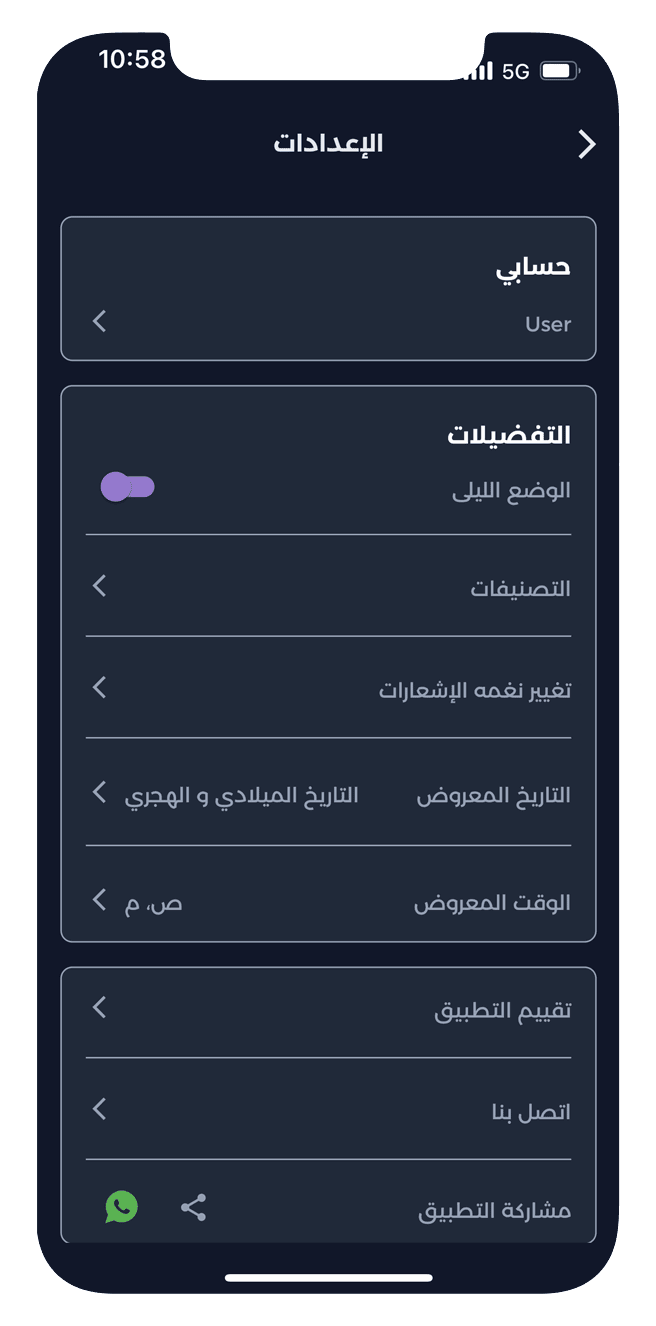
Task: Toggle the purple night mode switch off
Action: coord(128,488)
